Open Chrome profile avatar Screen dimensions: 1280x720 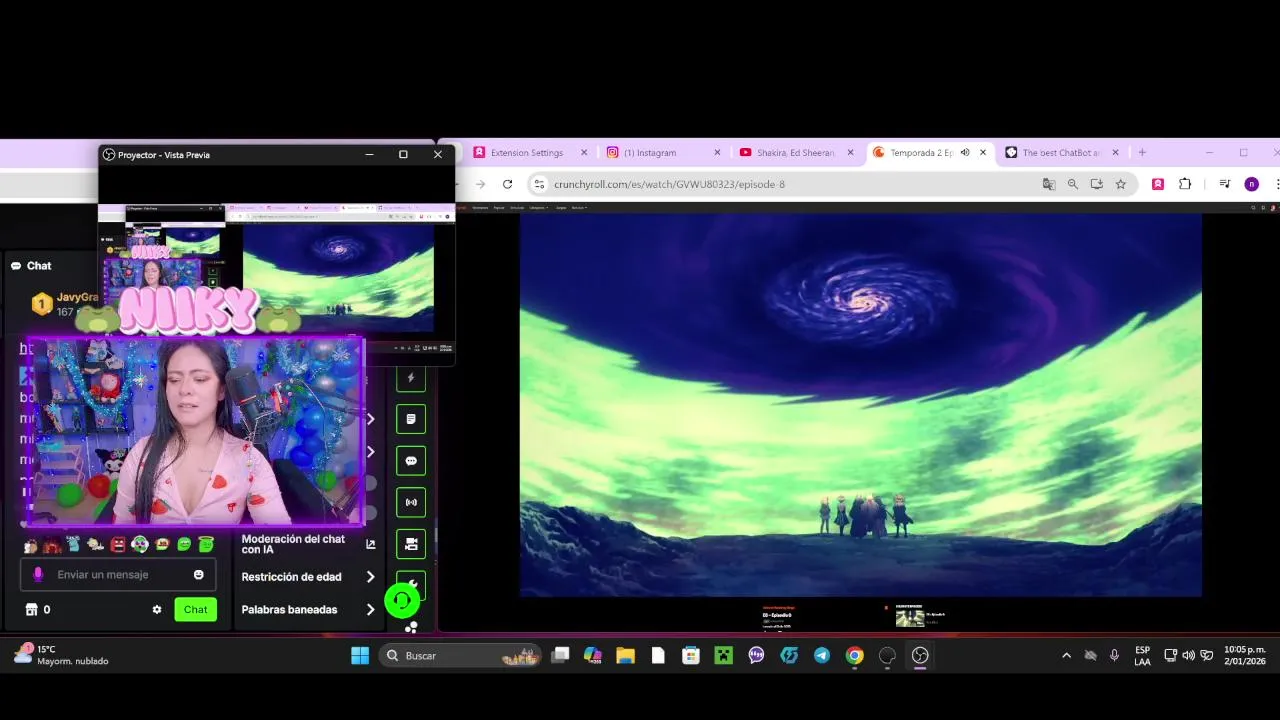(1251, 184)
